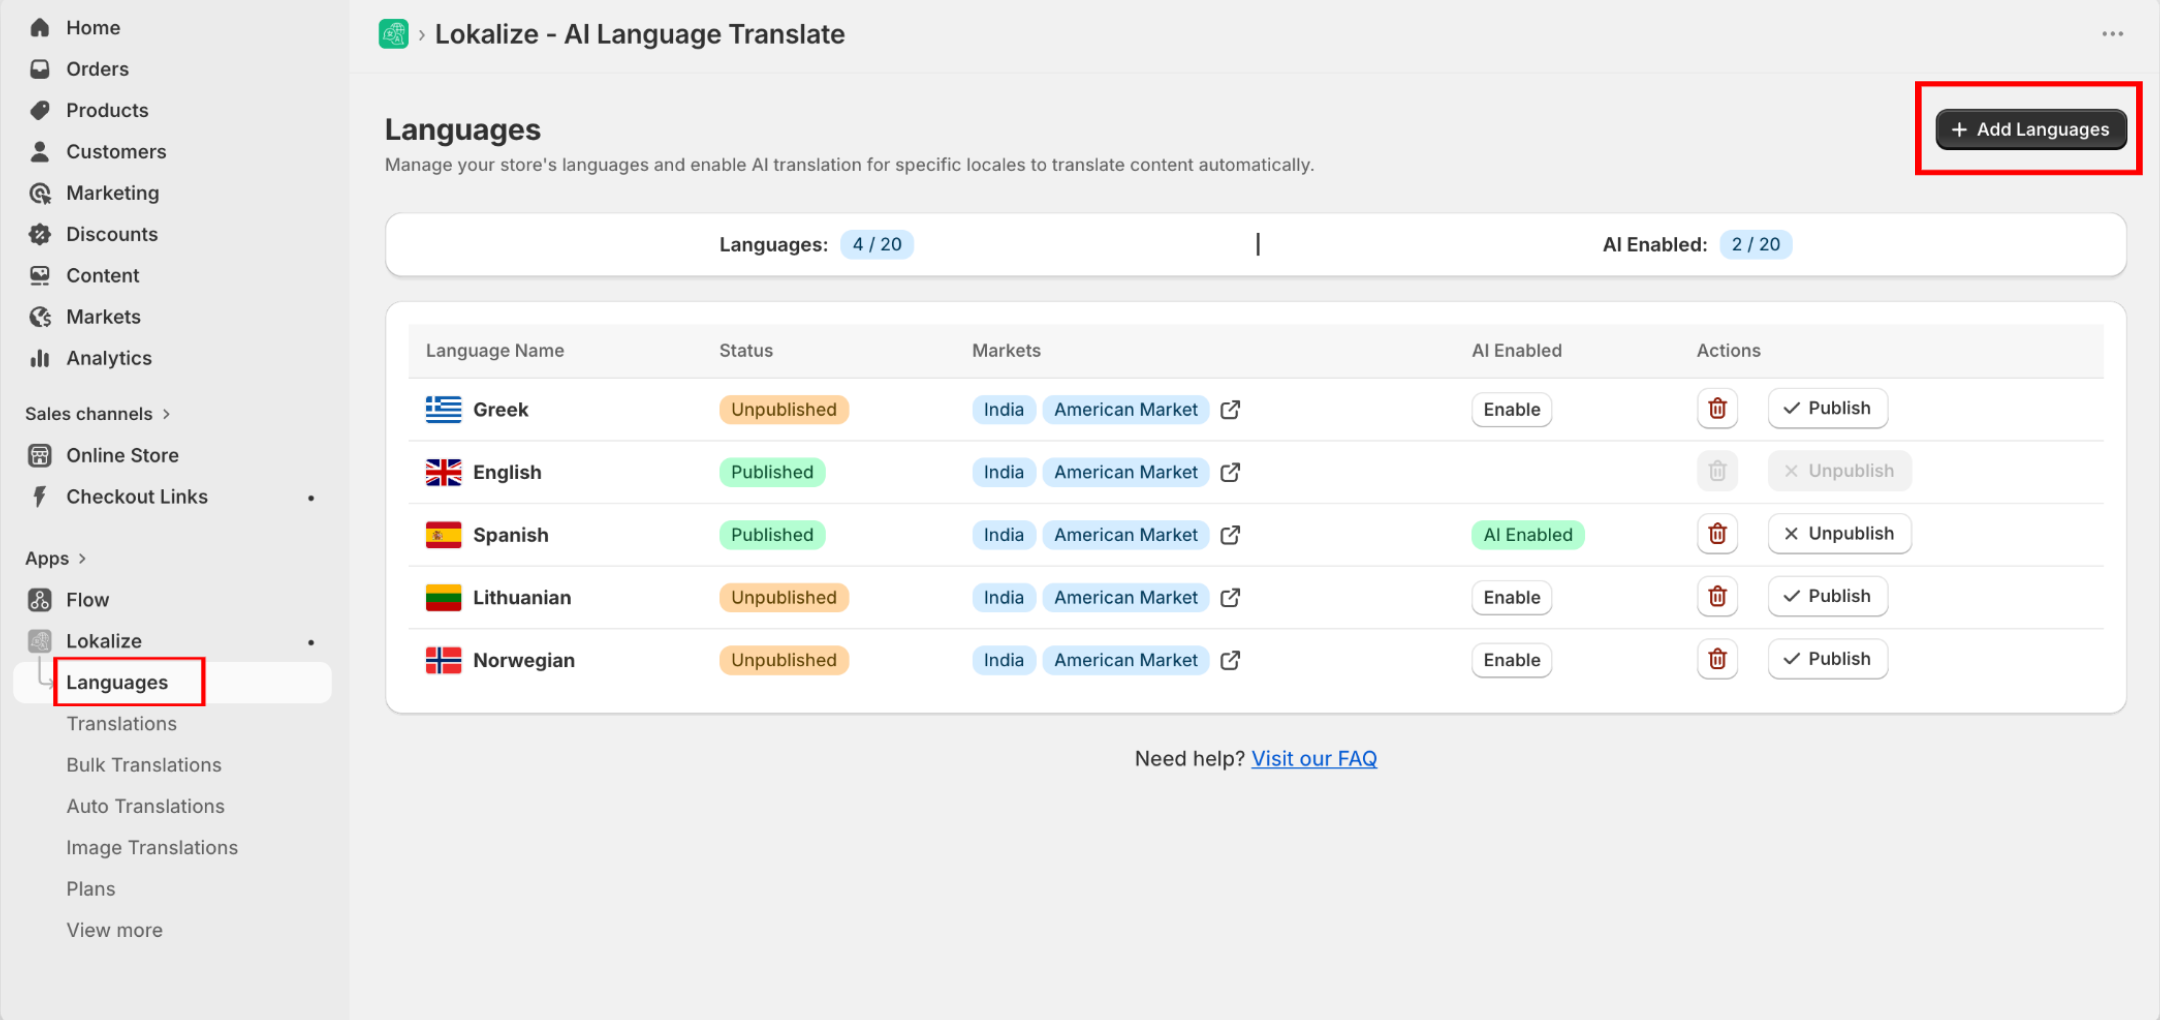The height and width of the screenshot is (1020, 2160).
Task: Enable AI translation for Greek
Action: pyautogui.click(x=1511, y=410)
